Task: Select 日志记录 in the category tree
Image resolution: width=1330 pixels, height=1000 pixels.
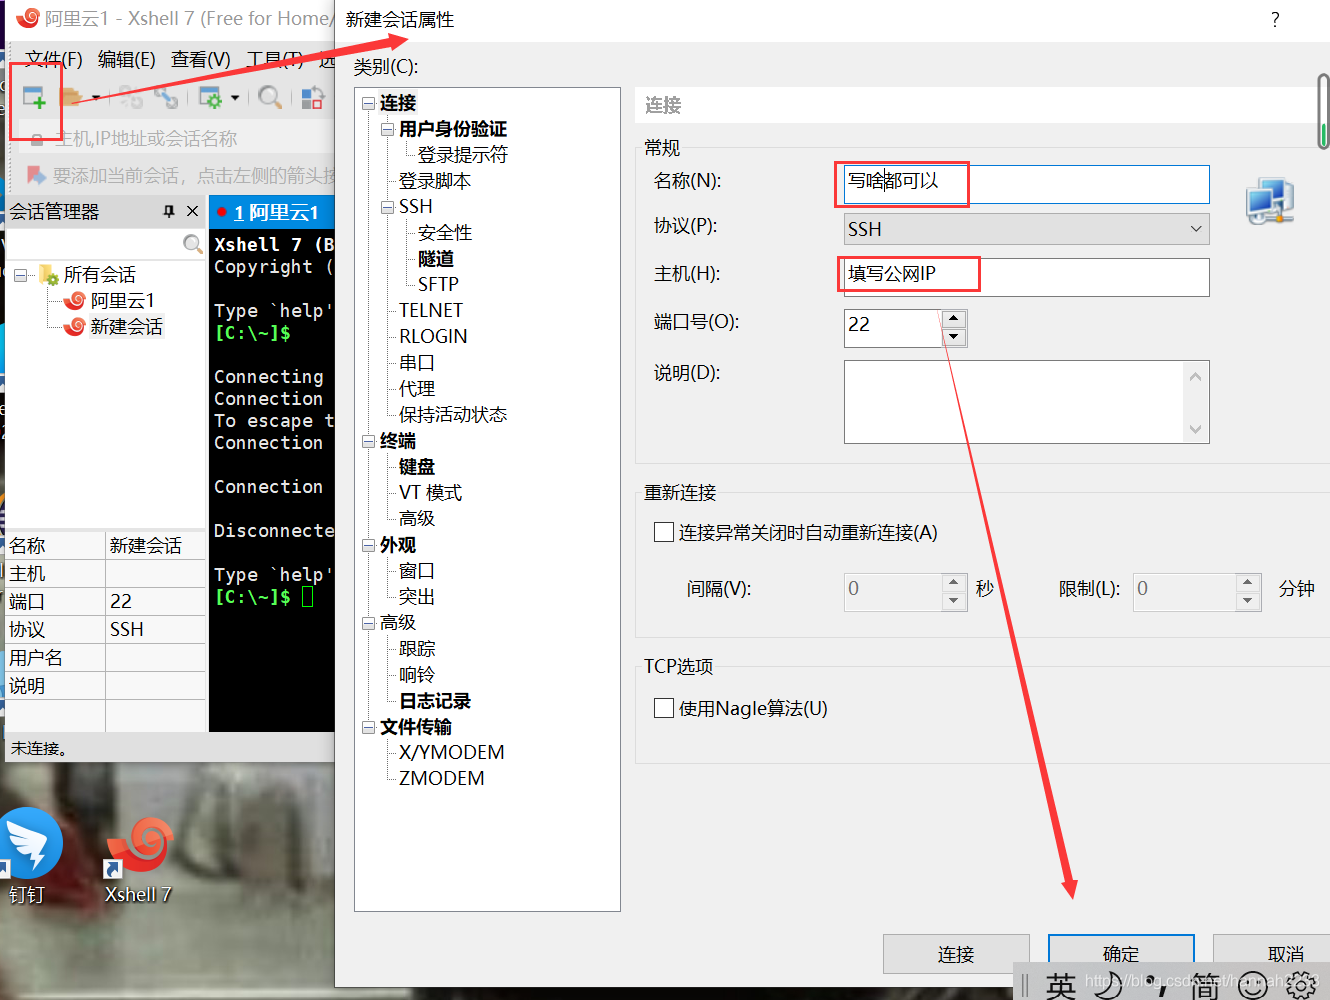Action: [435, 701]
